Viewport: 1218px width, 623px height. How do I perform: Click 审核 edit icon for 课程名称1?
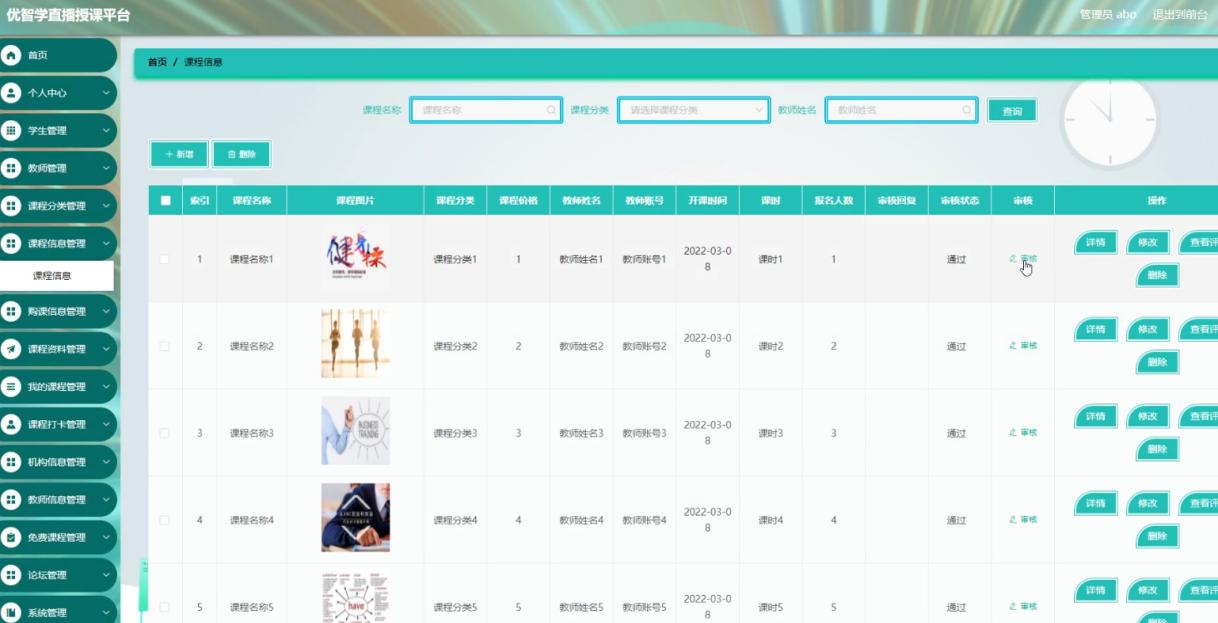tap(1013, 258)
